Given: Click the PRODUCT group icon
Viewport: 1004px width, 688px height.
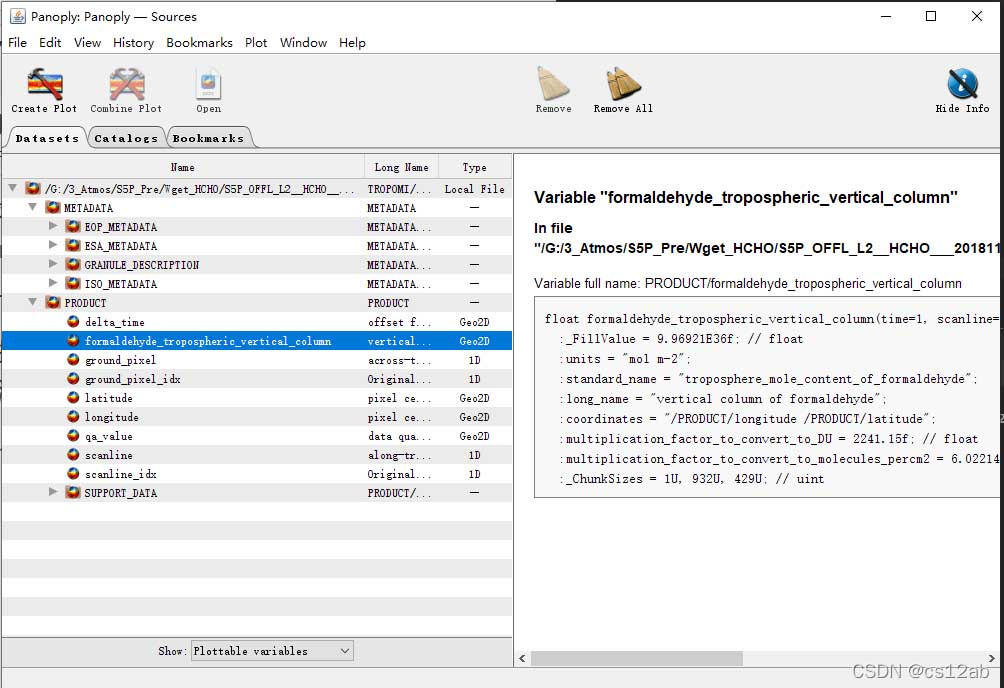Looking at the screenshot, I should click(x=53, y=302).
